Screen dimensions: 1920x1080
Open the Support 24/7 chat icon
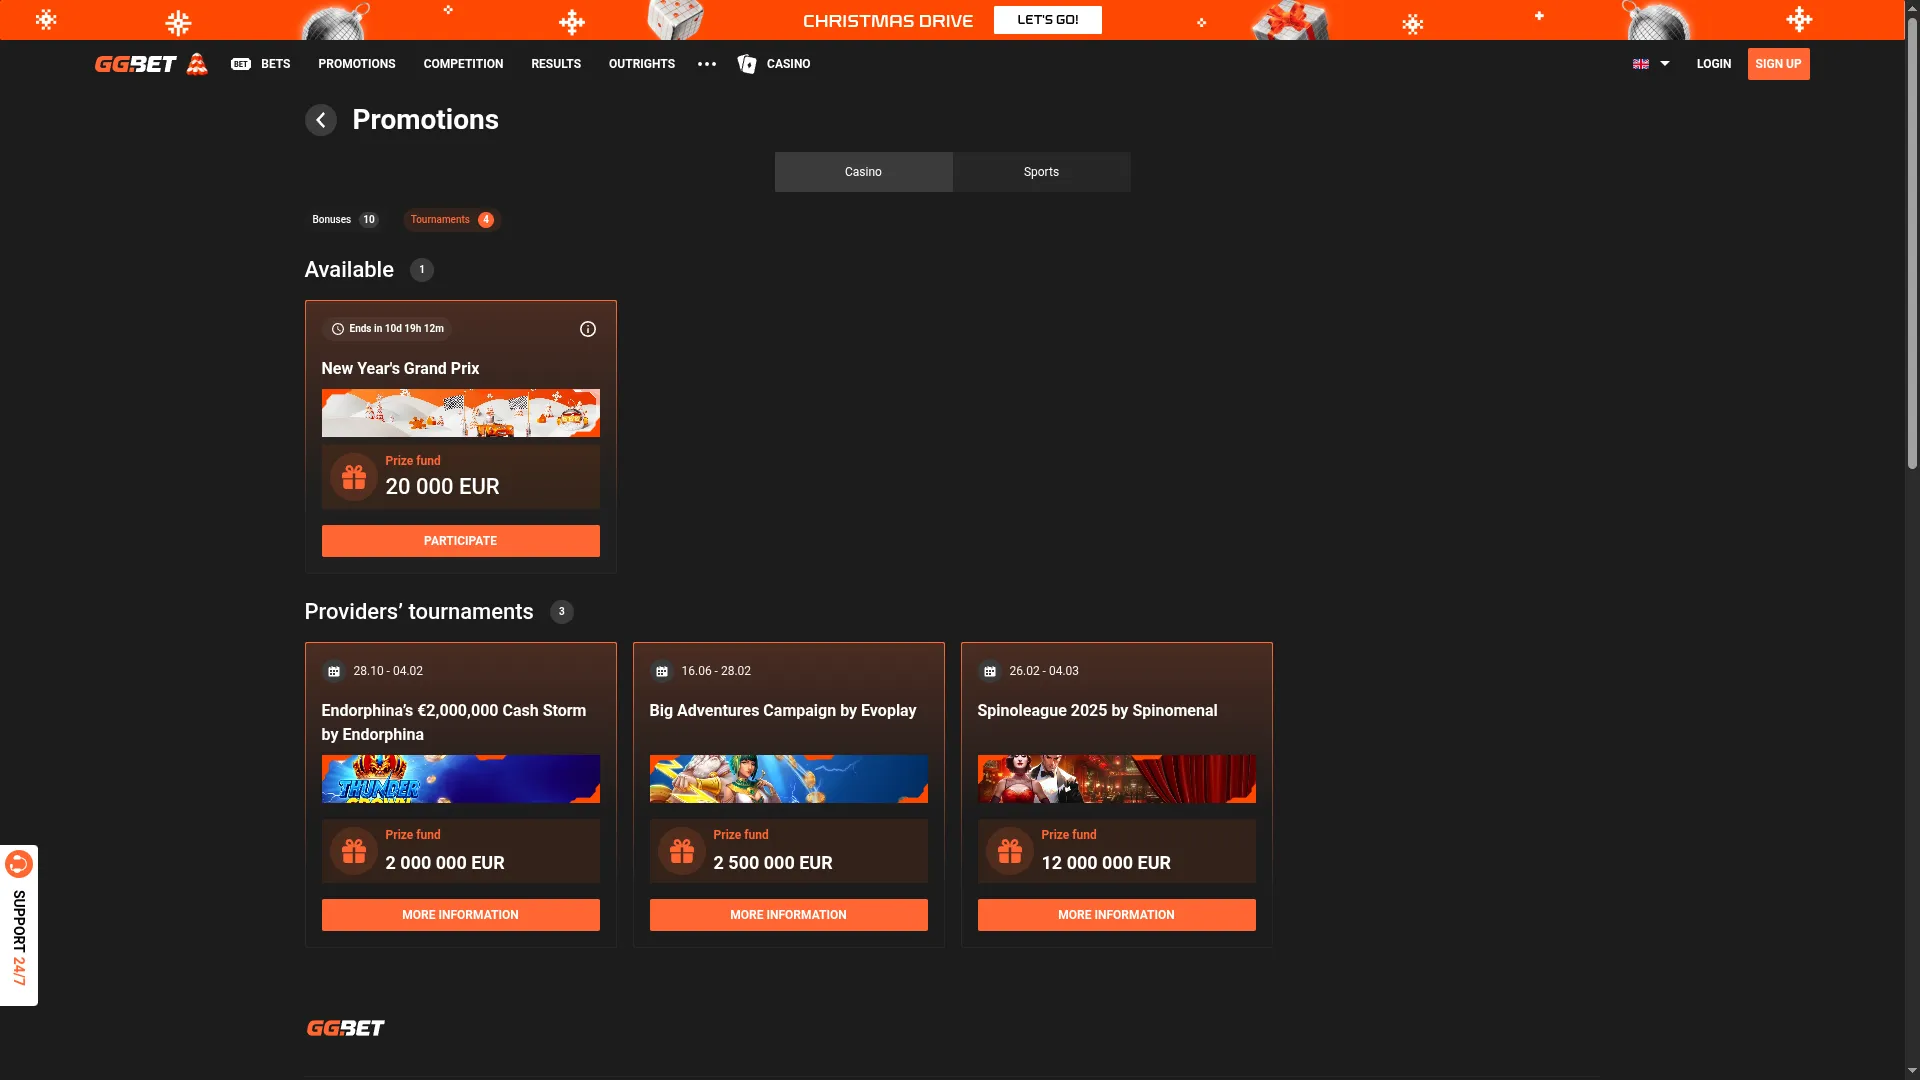(x=20, y=862)
